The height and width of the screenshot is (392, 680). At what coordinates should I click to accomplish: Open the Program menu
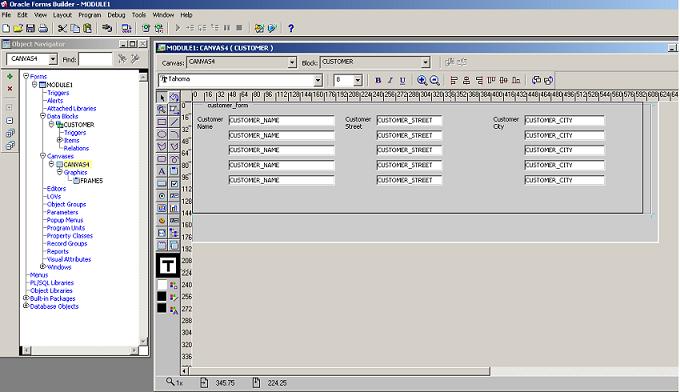click(89, 15)
